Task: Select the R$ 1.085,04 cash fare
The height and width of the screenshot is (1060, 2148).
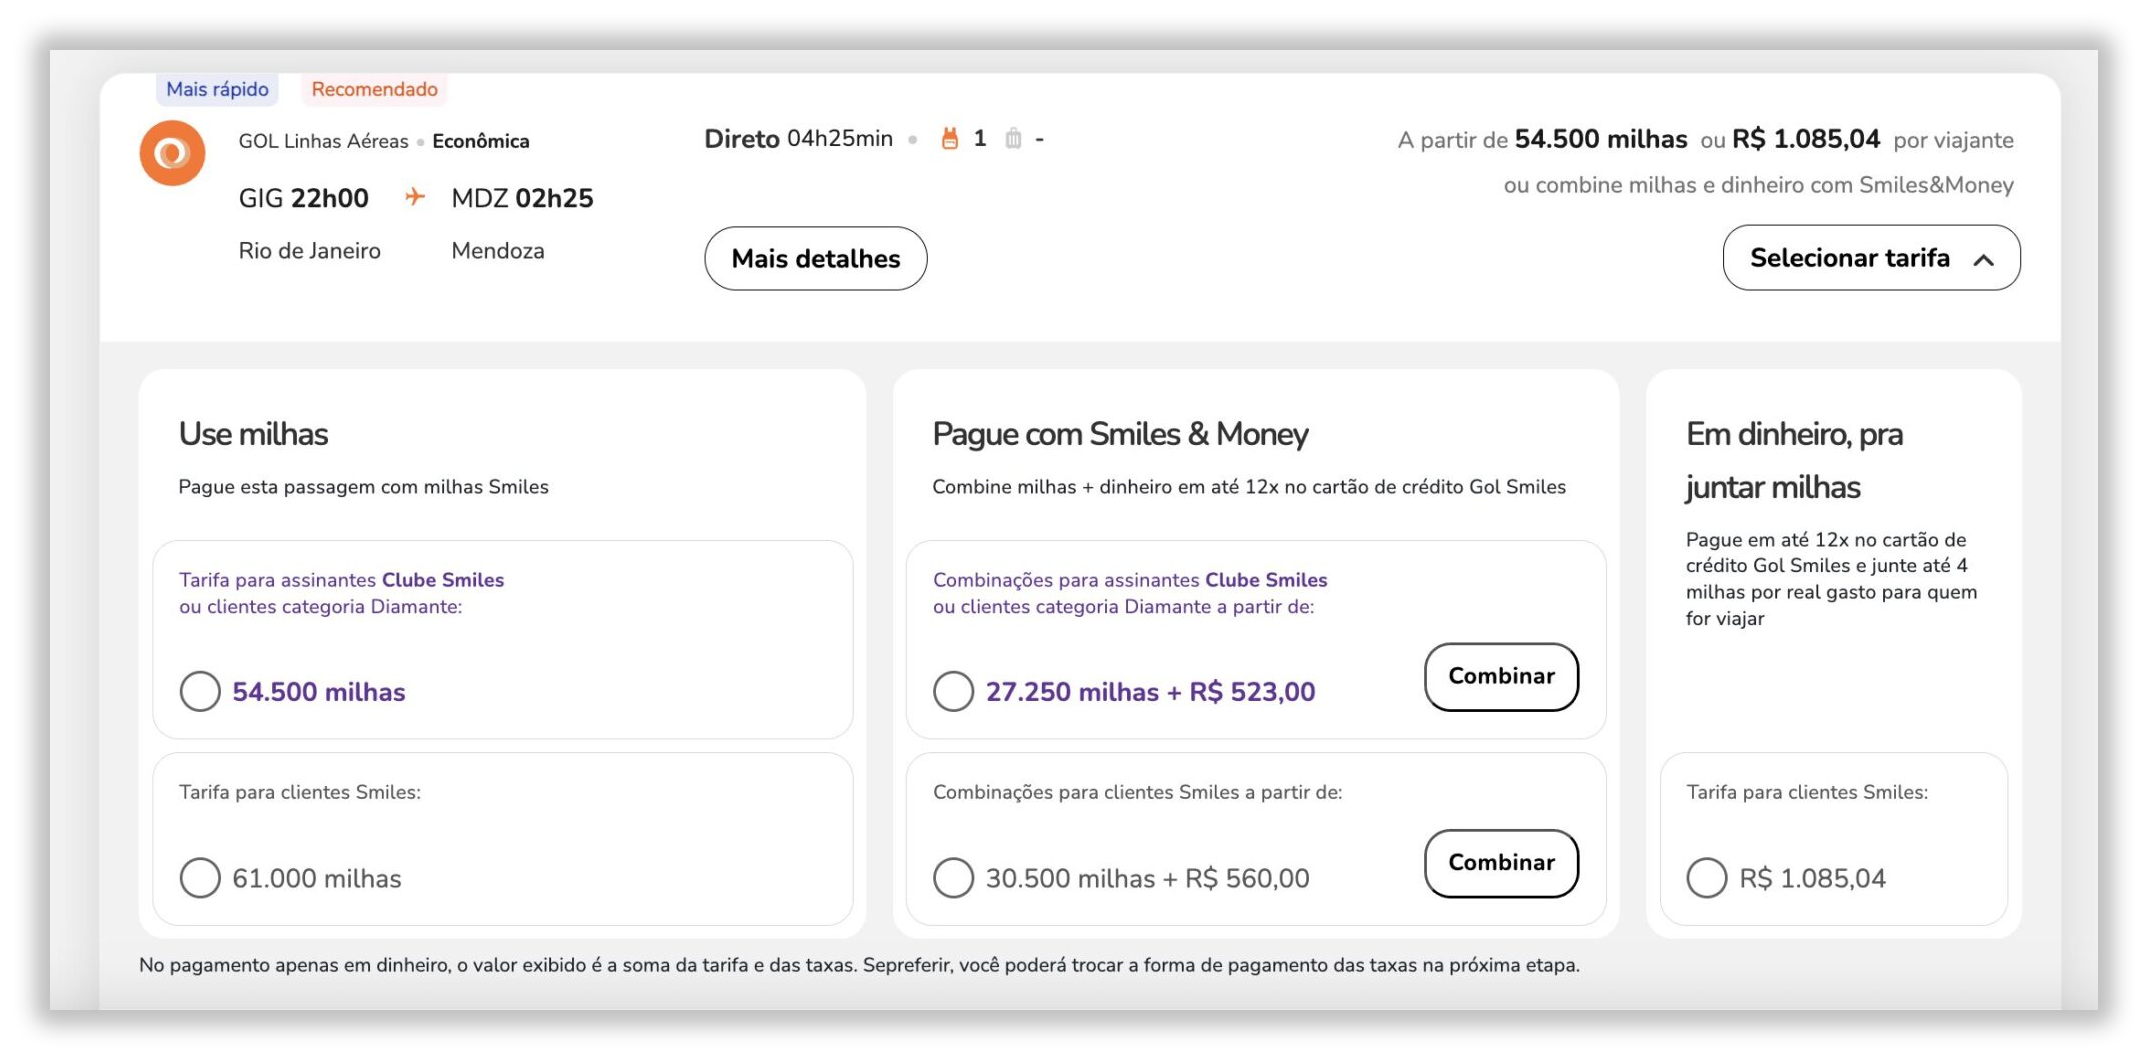Action: click(x=1706, y=878)
